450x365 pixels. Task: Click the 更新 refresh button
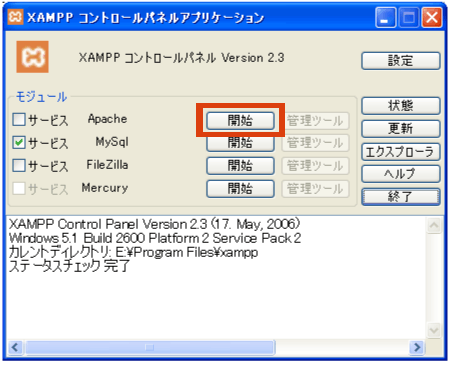tap(401, 128)
